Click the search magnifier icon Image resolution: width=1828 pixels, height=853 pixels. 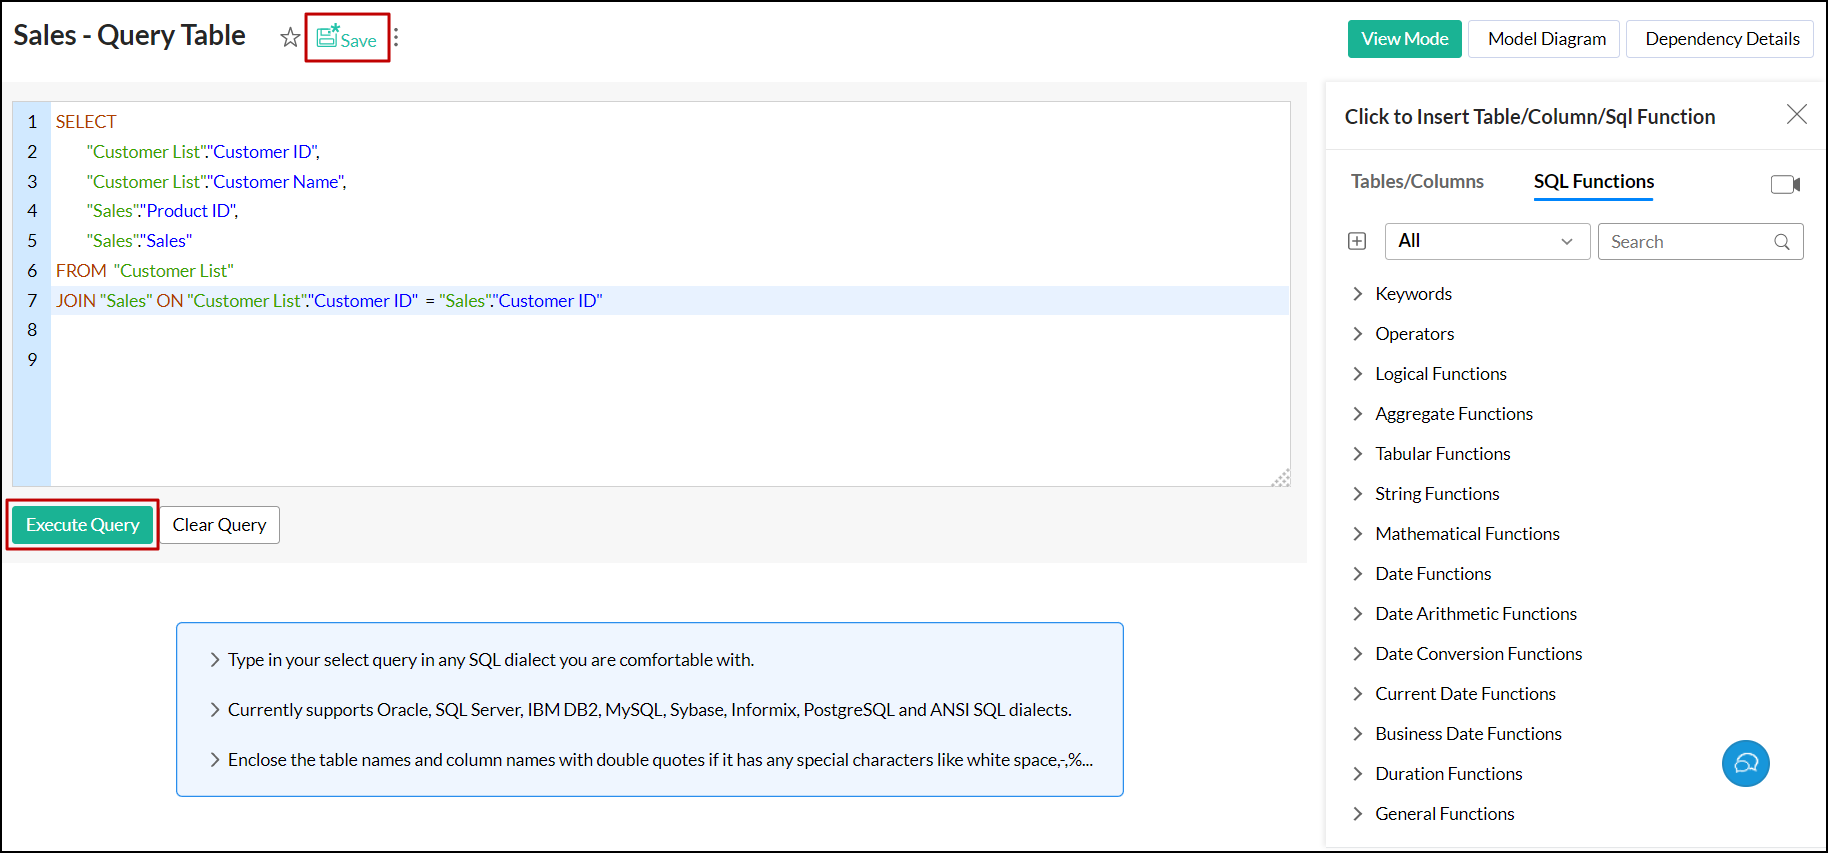click(1781, 242)
